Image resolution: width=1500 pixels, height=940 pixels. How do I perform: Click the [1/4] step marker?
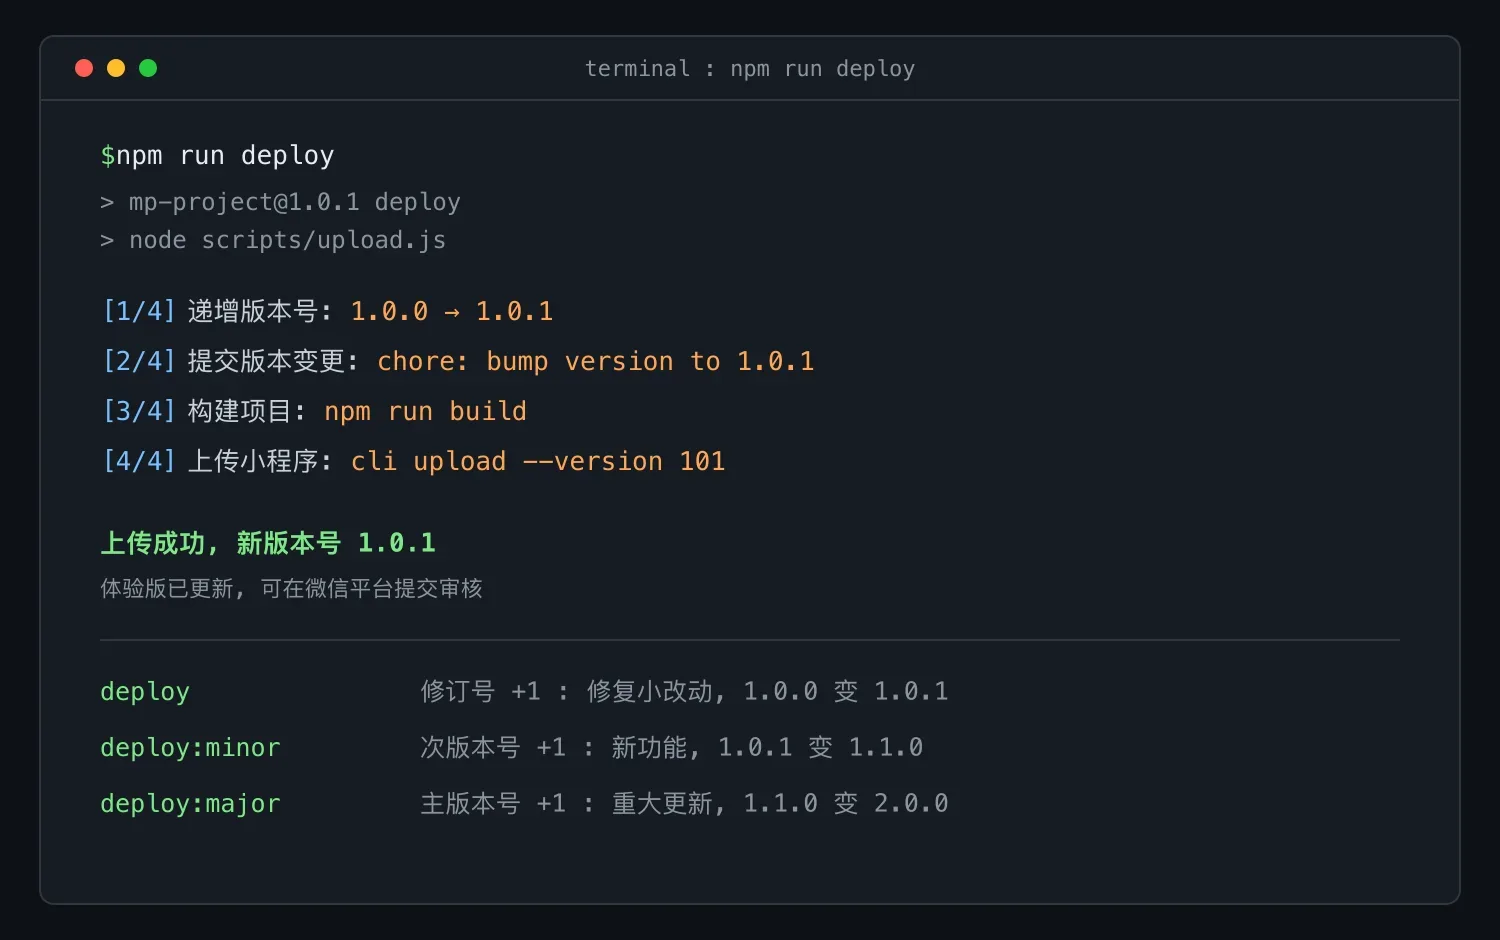tap(139, 311)
